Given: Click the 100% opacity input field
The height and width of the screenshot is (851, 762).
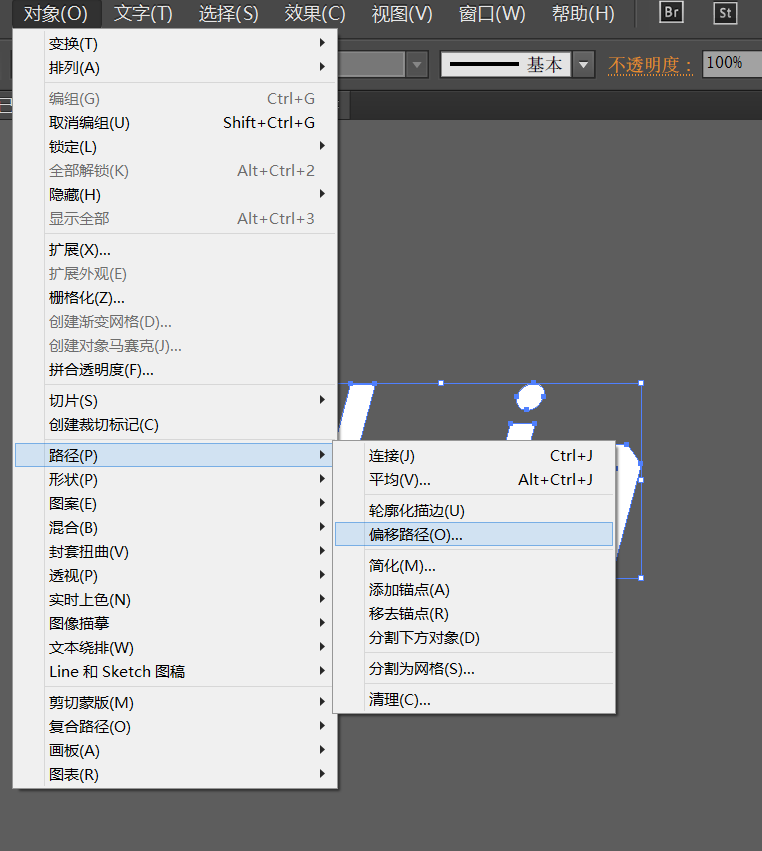Looking at the screenshot, I should (732, 64).
